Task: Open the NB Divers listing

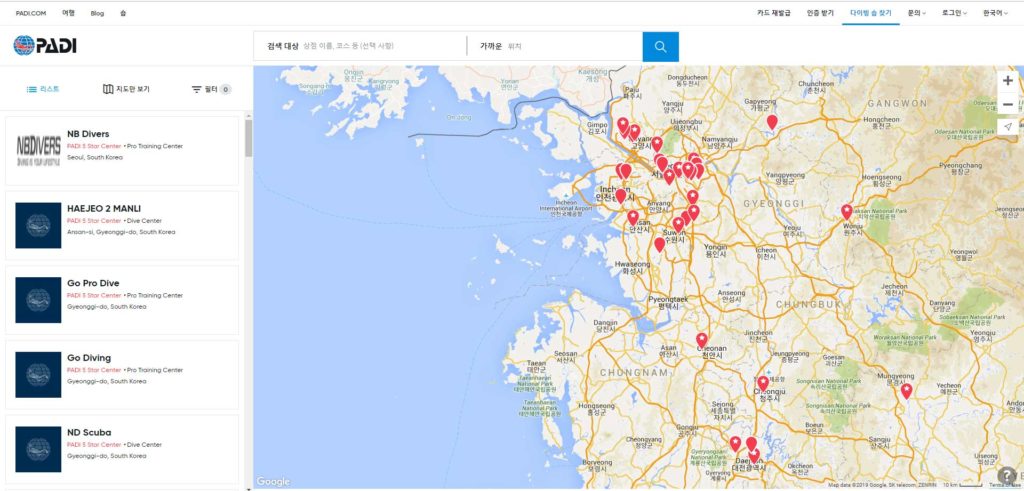Action: tap(122, 151)
